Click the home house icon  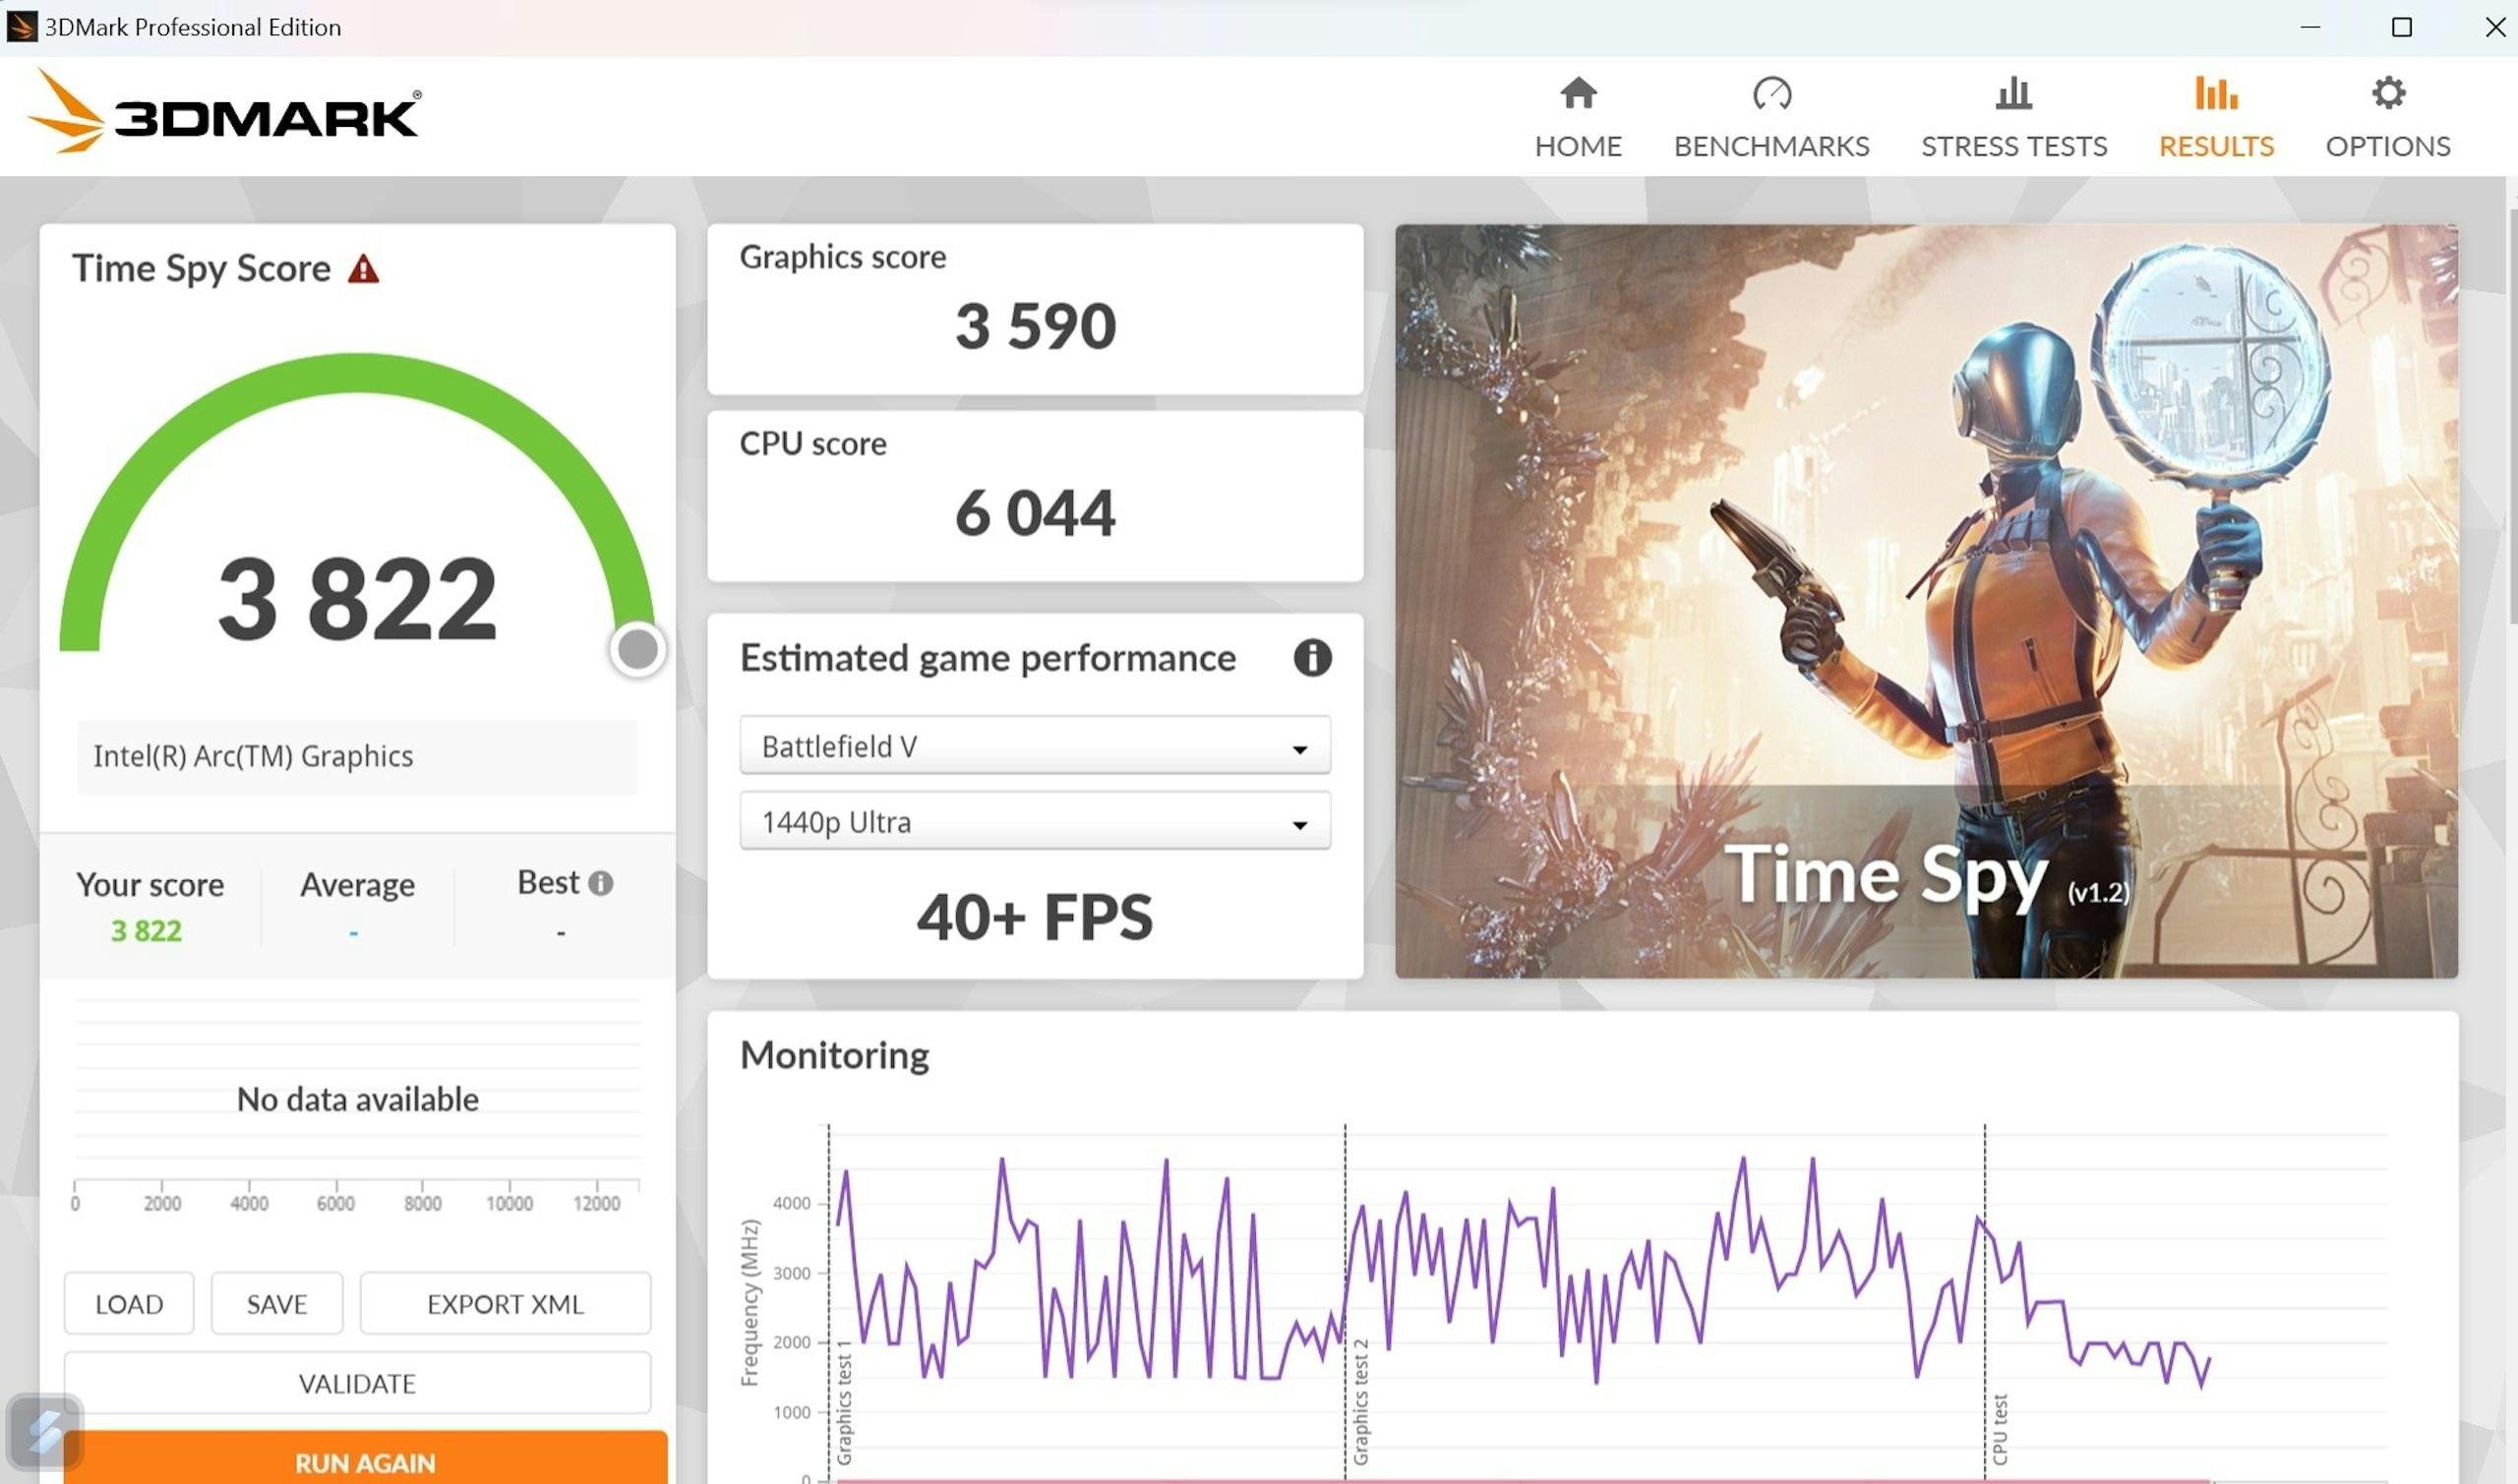[1578, 93]
